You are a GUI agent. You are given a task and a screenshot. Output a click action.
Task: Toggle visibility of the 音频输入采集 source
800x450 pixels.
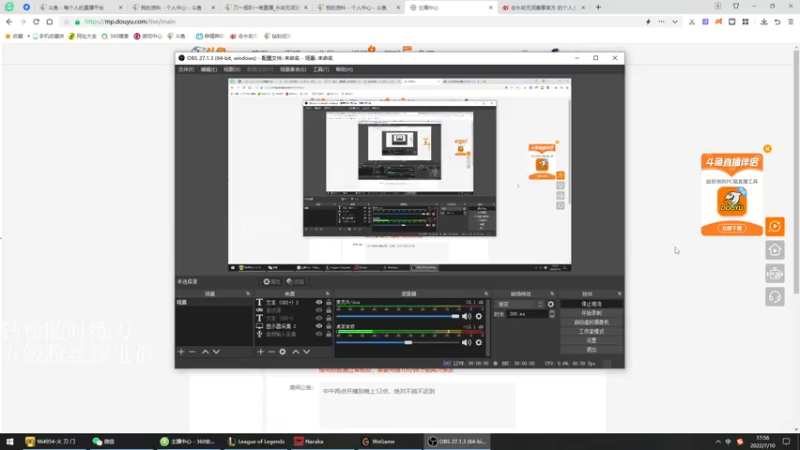[319, 334]
